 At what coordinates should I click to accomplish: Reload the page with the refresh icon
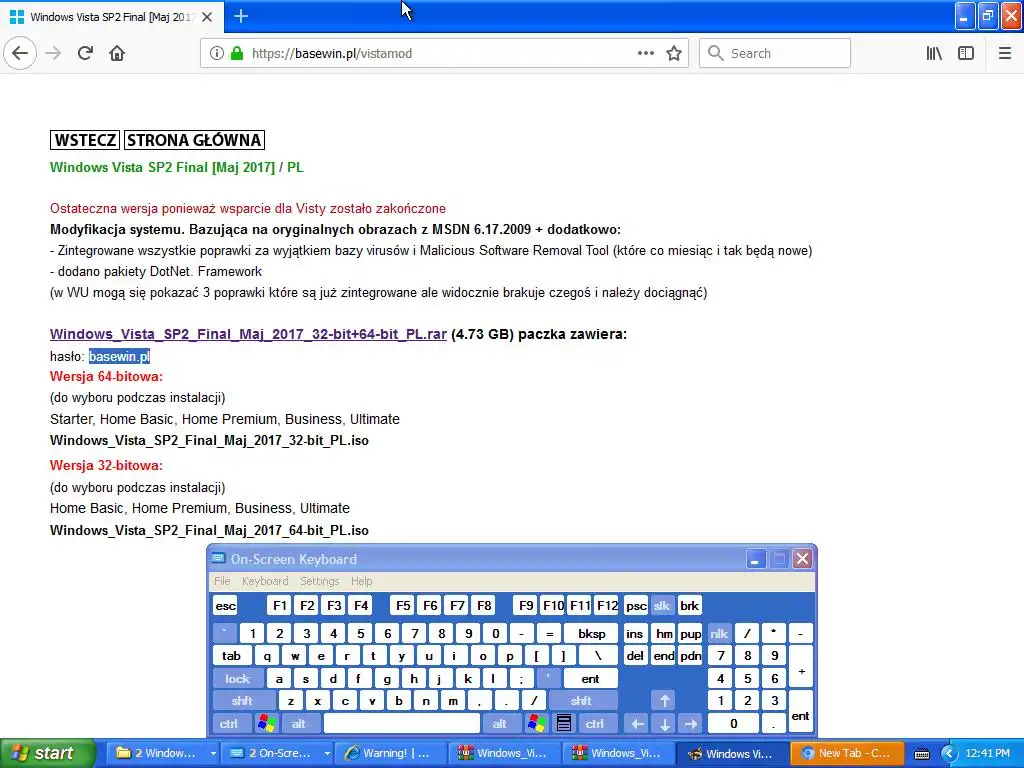[x=85, y=53]
